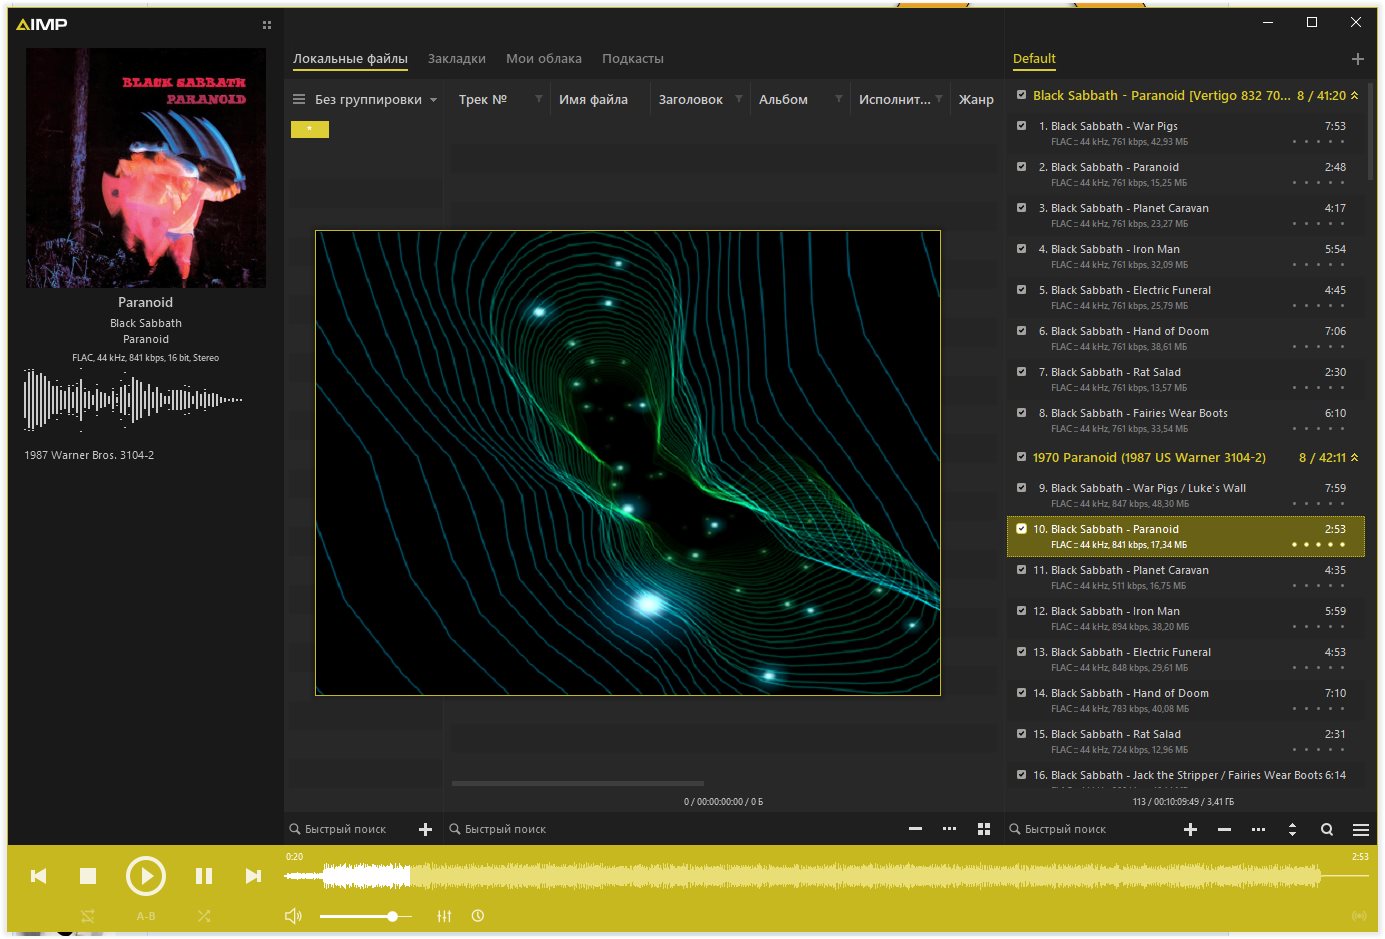Mute sound with the speaker icon
The image size is (1385, 939).
(293, 916)
